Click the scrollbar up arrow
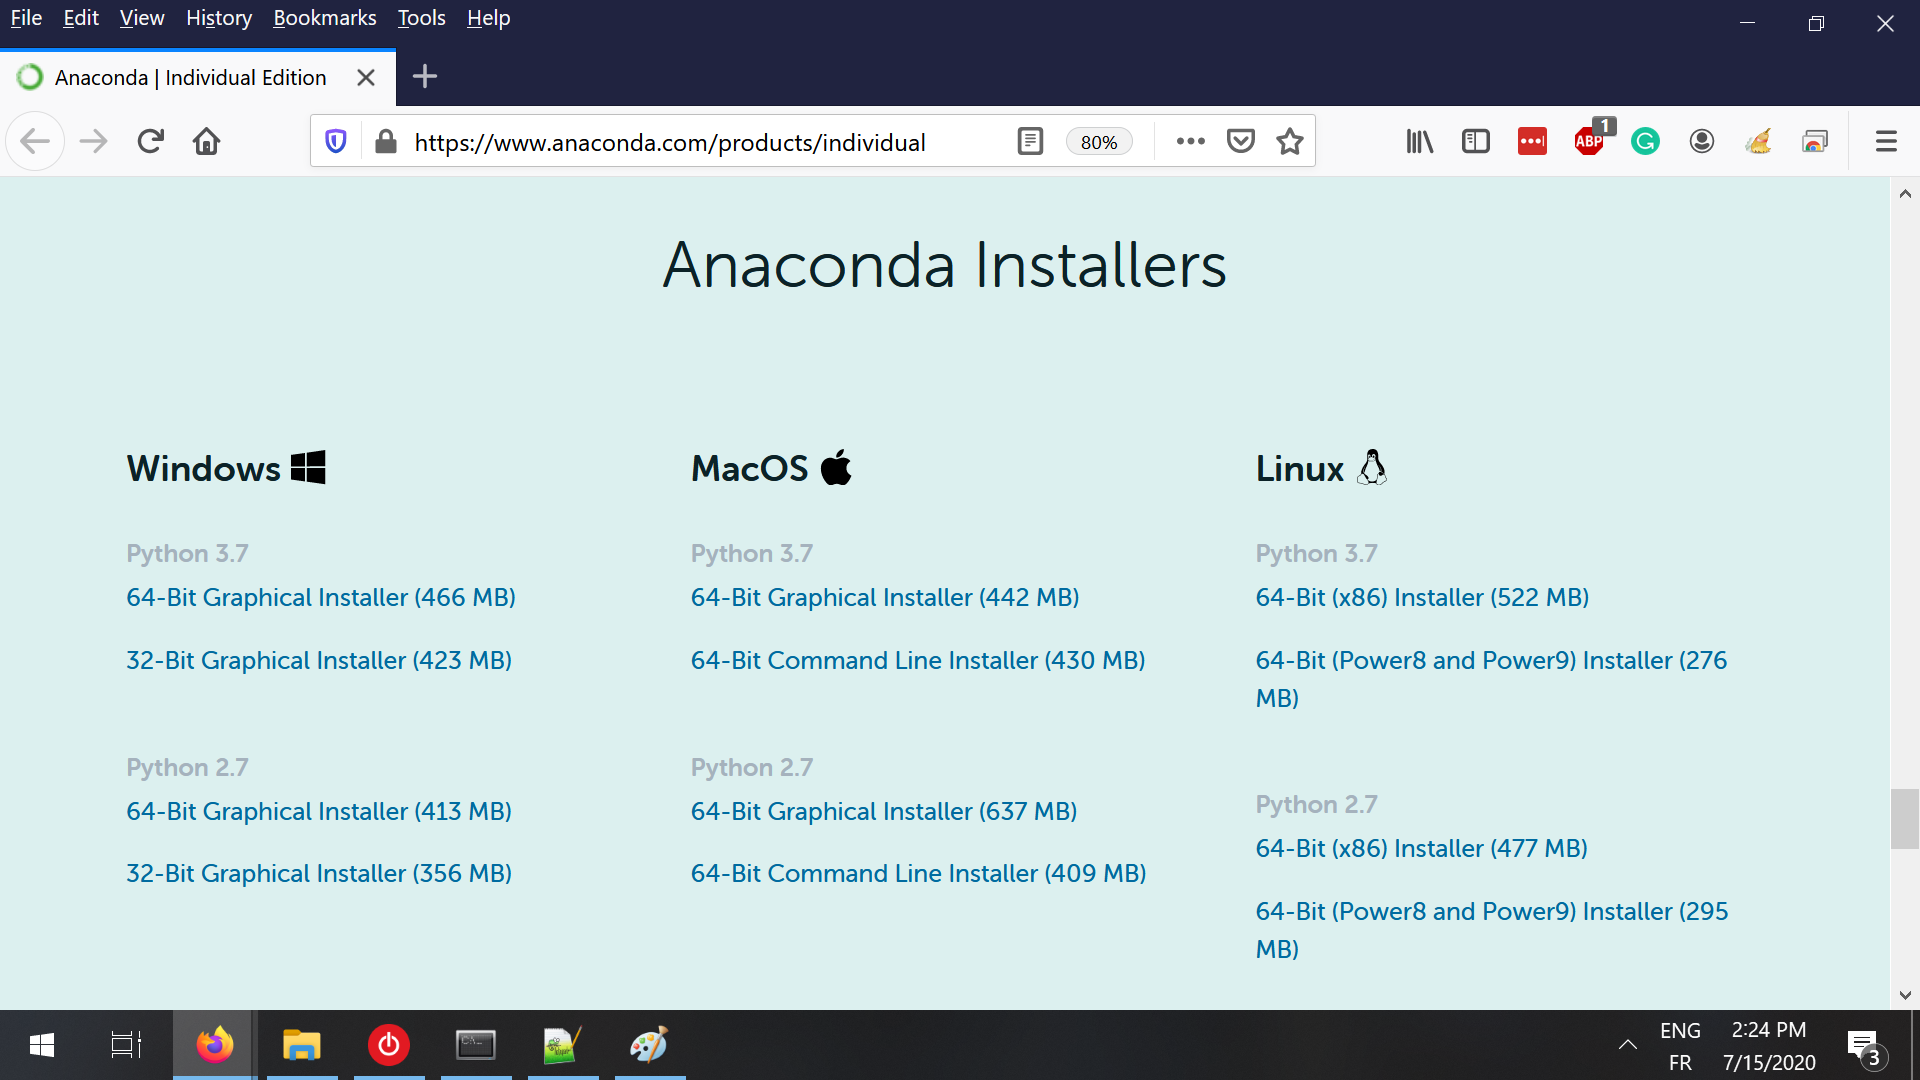1920x1080 pixels. tap(1904, 194)
